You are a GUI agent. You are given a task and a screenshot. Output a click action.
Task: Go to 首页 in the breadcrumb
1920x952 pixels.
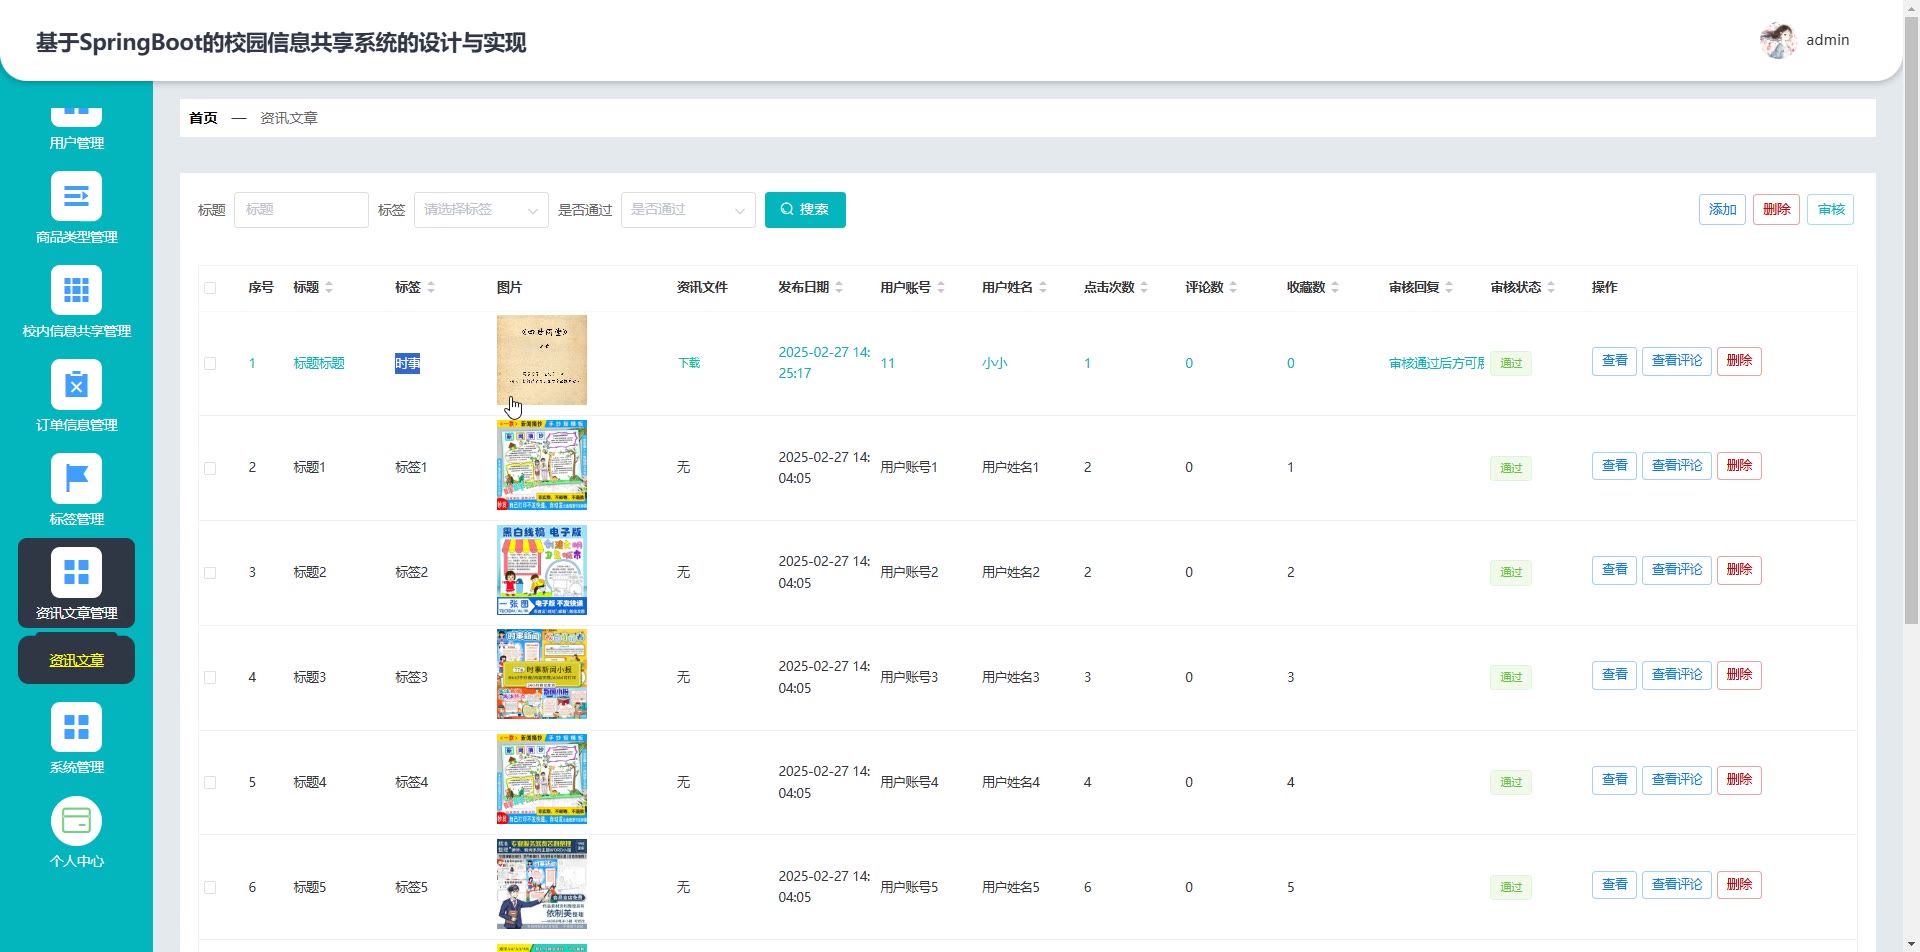(x=203, y=118)
